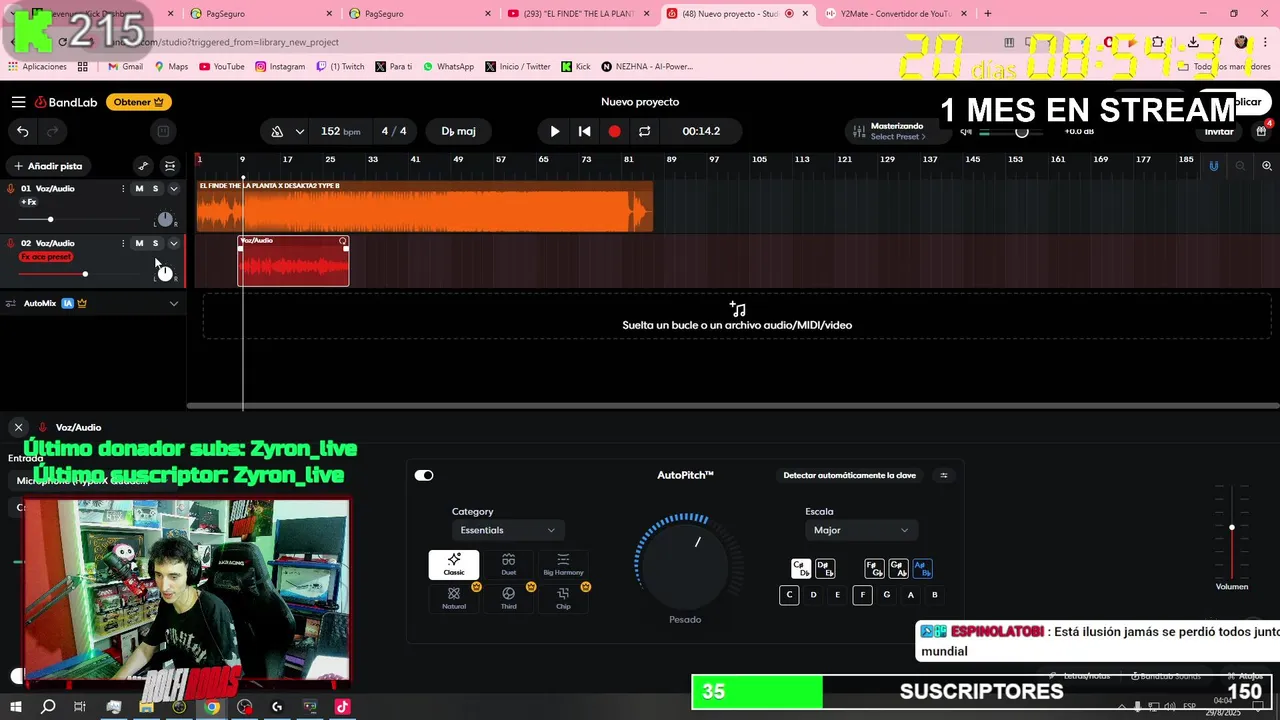The height and width of the screenshot is (720, 1280).
Task: Mute track 01 Voz/Audio
Action: tap(139, 188)
